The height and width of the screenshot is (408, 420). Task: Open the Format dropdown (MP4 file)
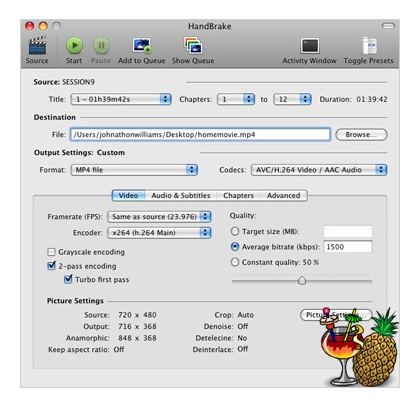pyautogui.click(x=134, y=170)
